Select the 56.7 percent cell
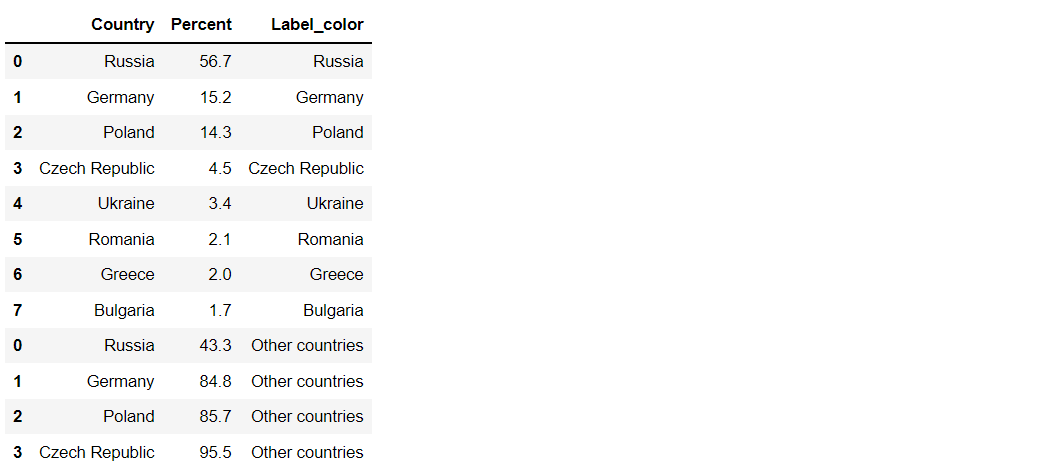The image size is (1042, 465). click(215, 62)
